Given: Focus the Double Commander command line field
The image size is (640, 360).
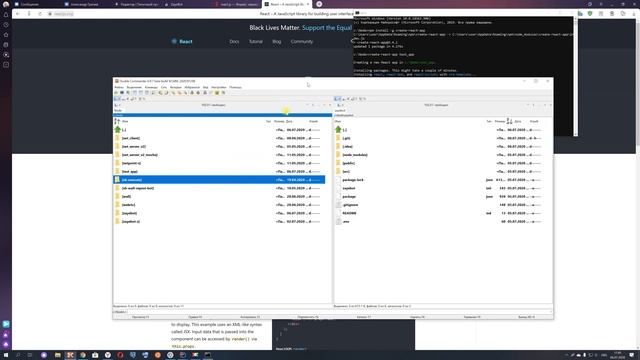Looking at the screenshot, I should (339, 312).
